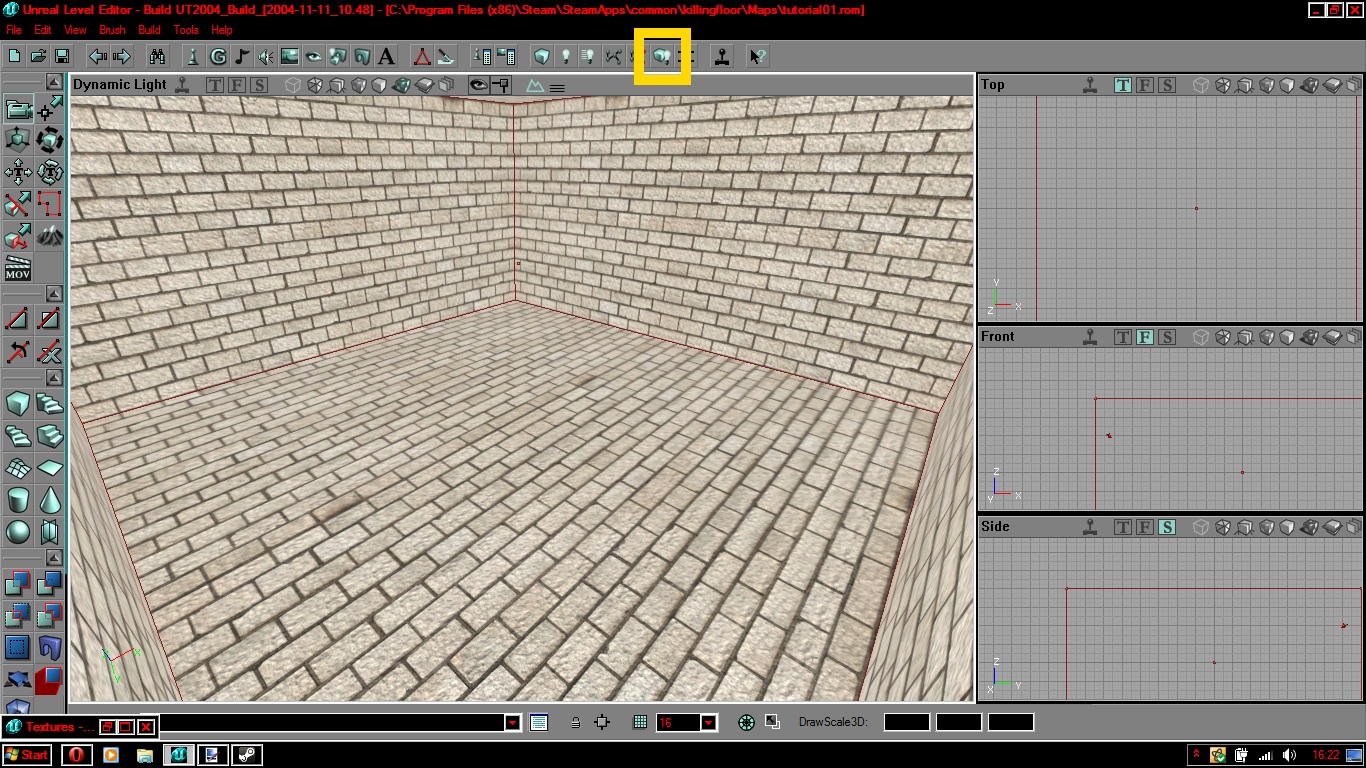Open the Help menu
The width and height of the screenshot is (1366, 768).
pos(221,30)
